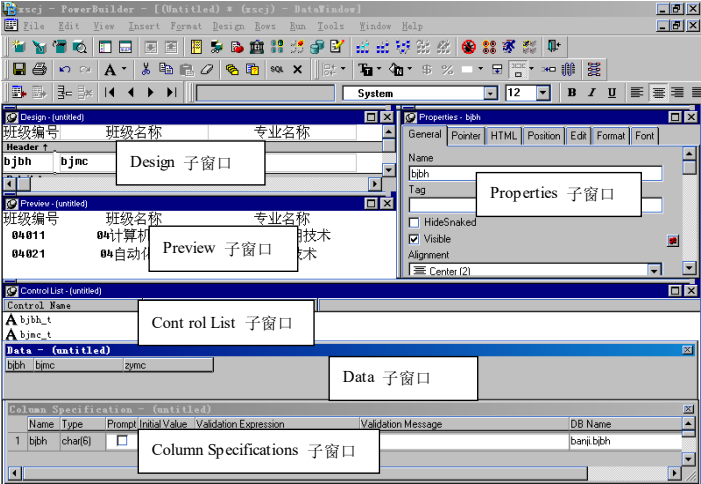Toggle Italic text formatting
This screenshot has width=701, height=484.
[x=591, y=93]
